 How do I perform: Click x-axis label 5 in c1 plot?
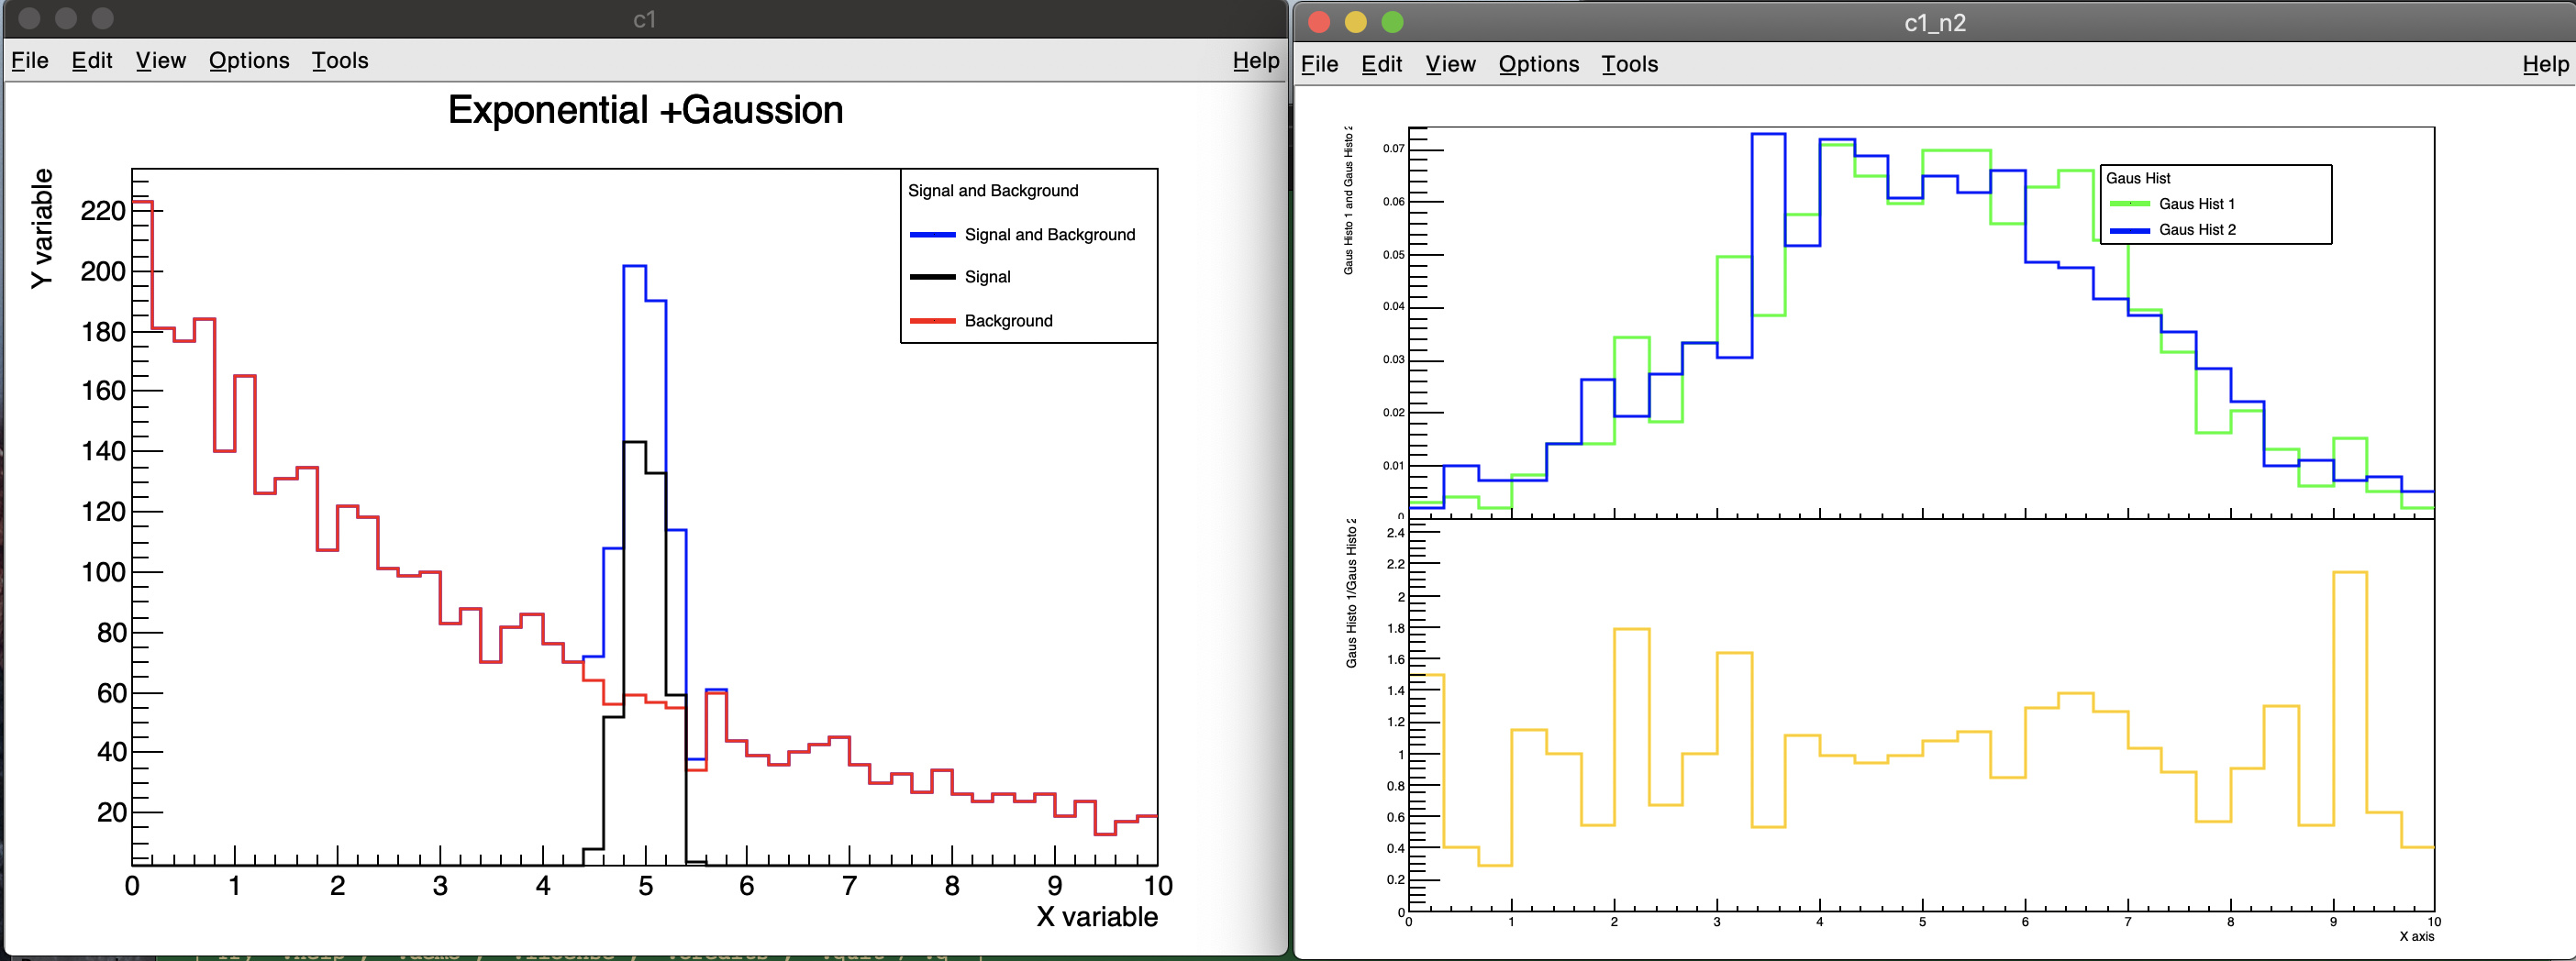pos(646,886)
